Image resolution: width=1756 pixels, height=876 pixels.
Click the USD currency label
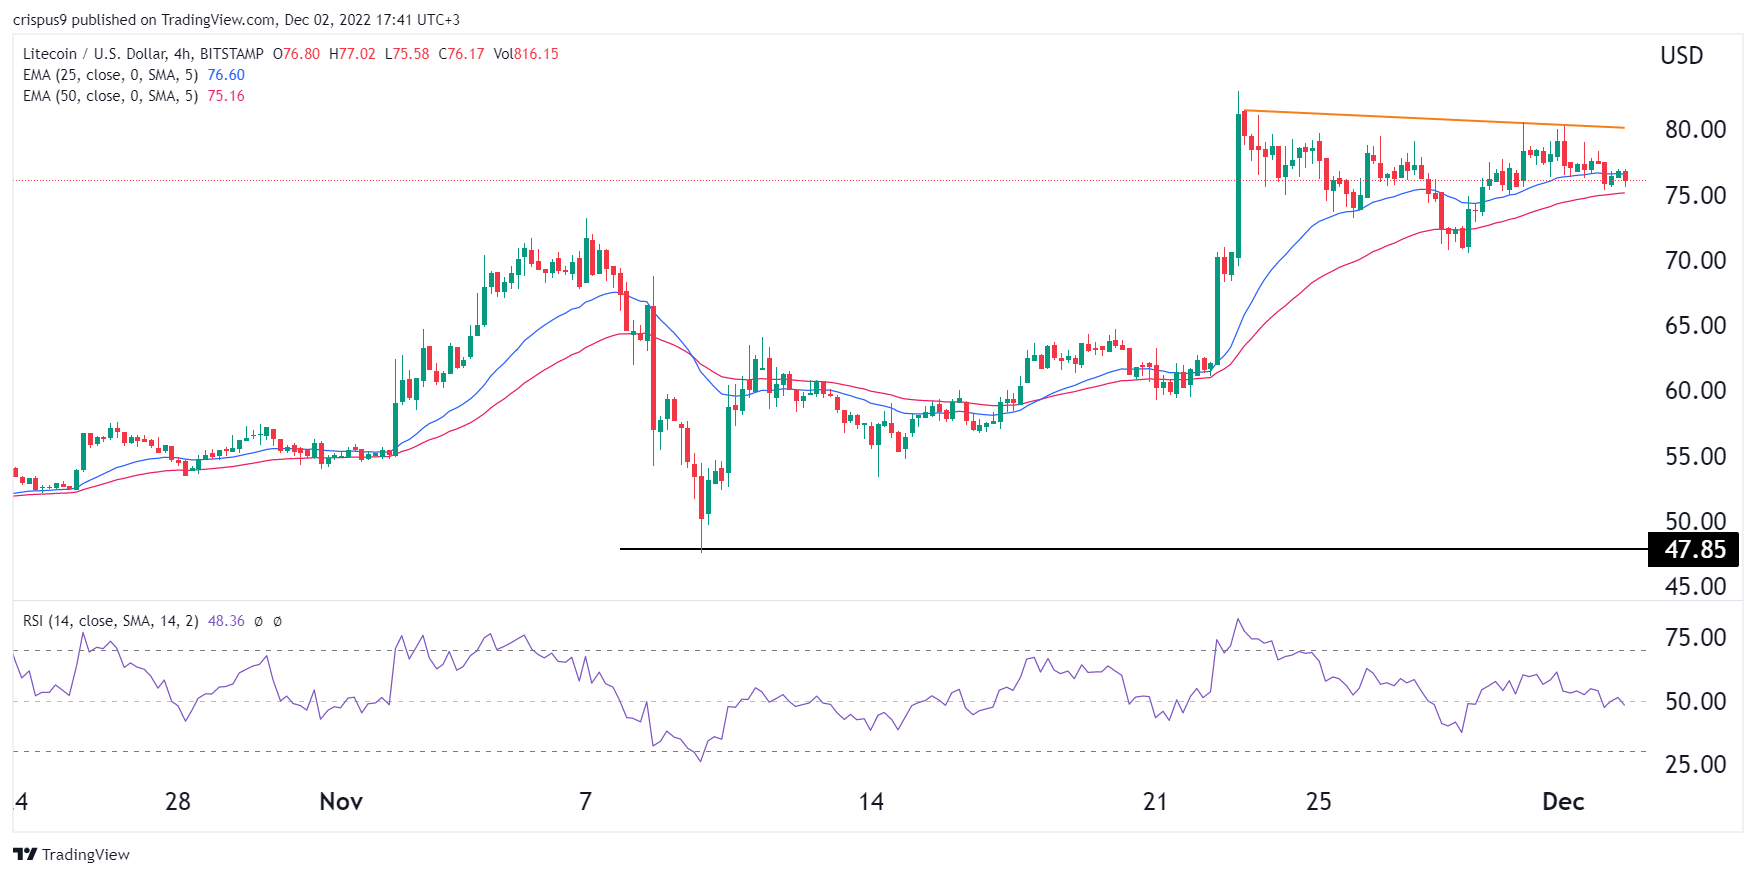pos(1682,56)
